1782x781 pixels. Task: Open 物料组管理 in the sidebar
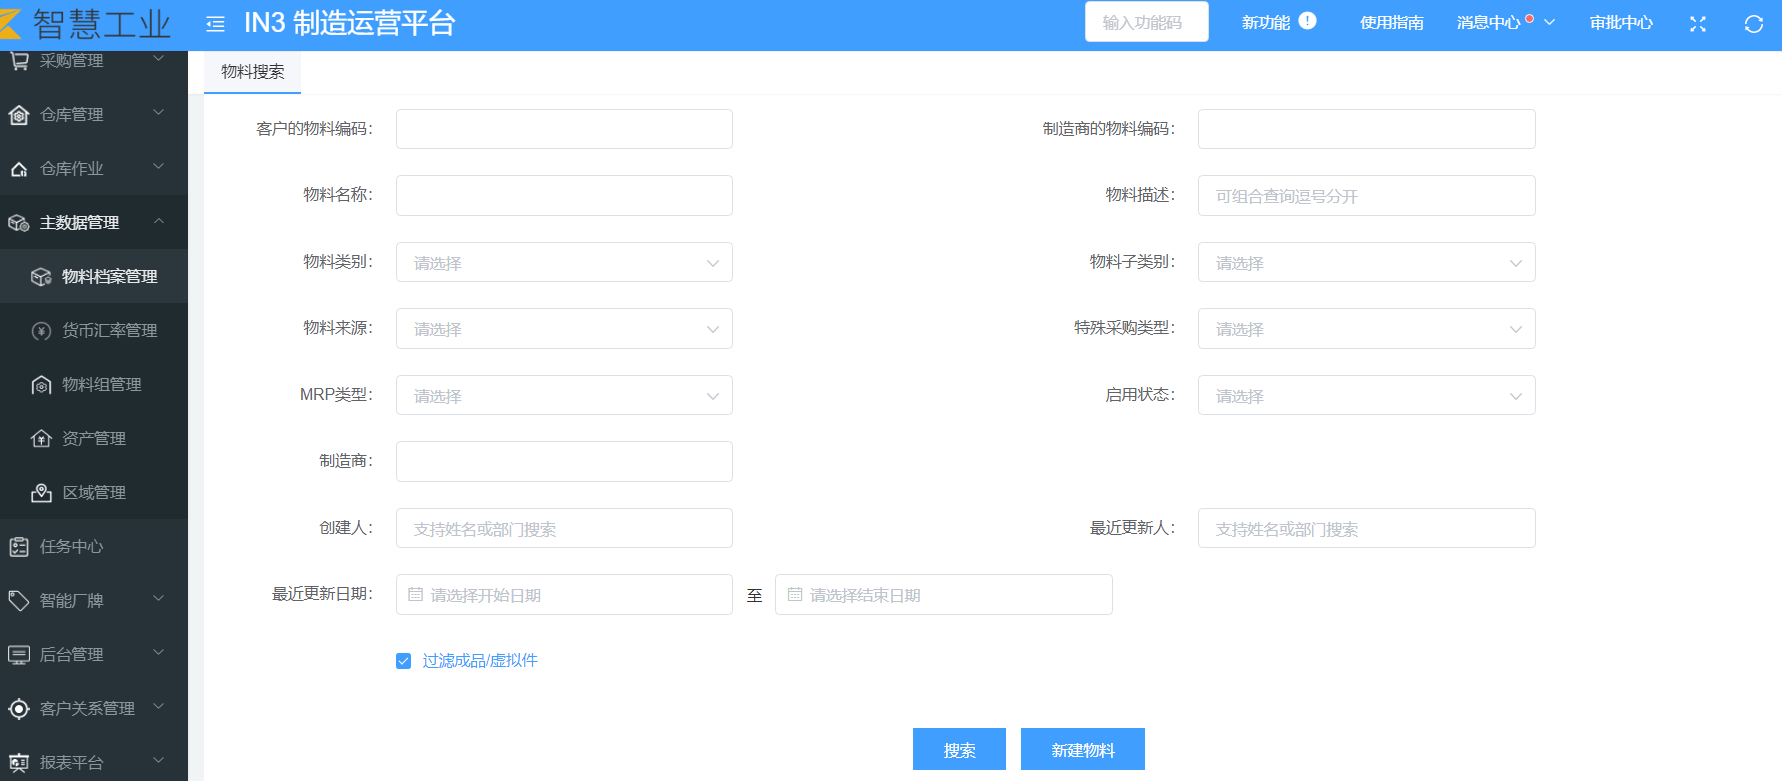click(101, 385)
